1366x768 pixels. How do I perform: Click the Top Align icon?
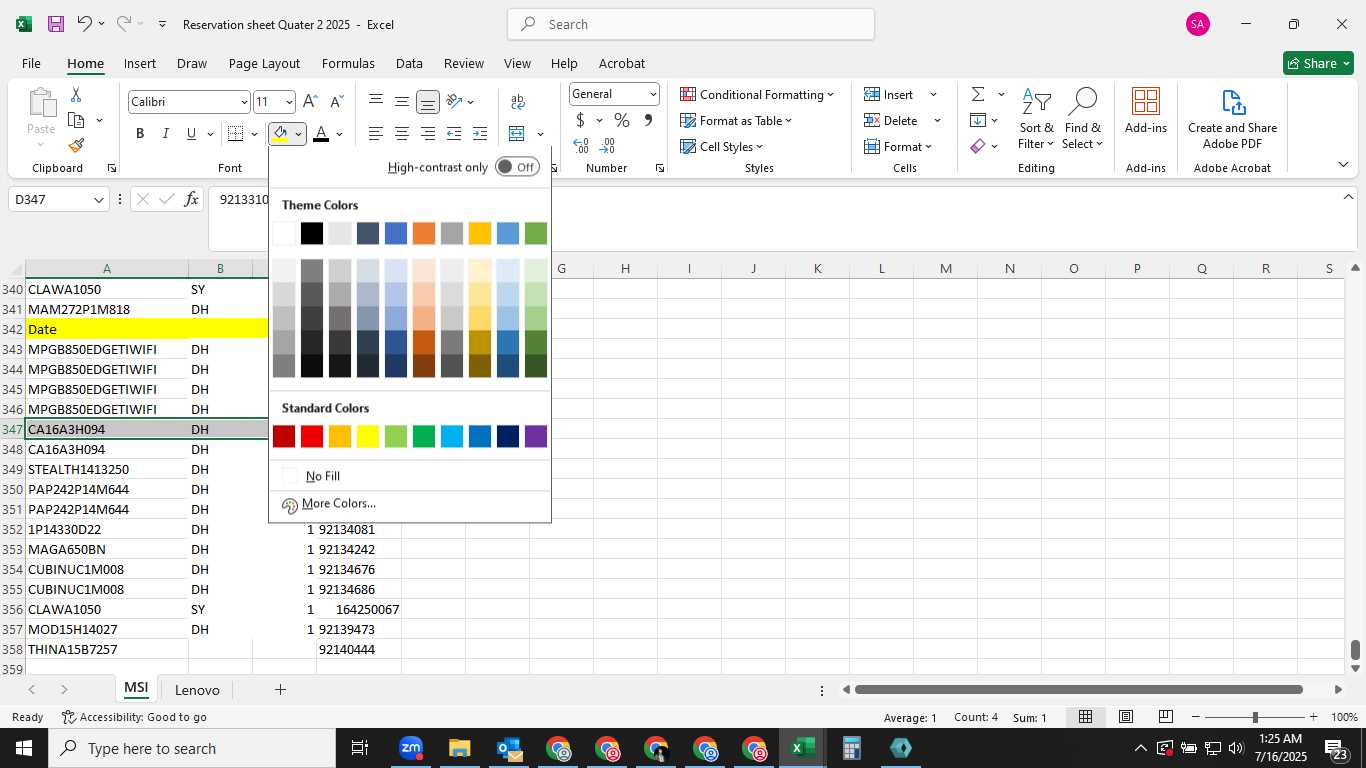tap(376, 102)
